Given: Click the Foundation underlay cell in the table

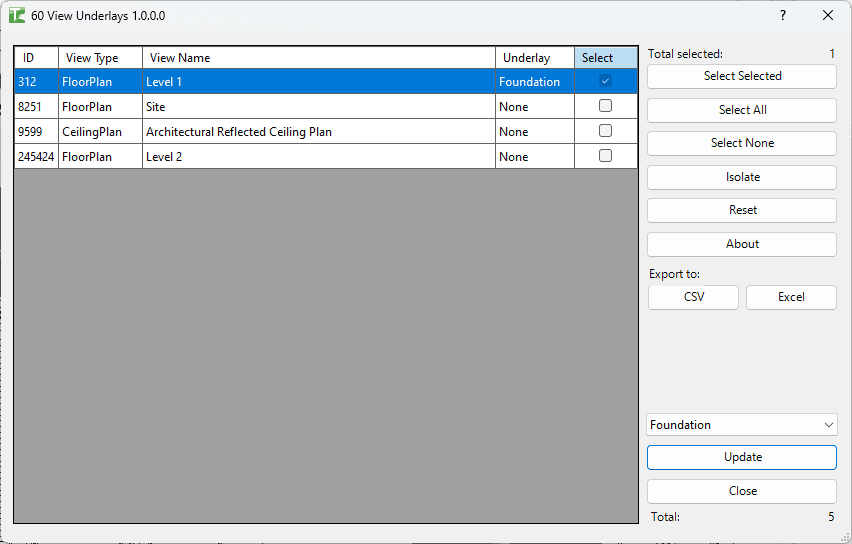Looking at the screenshot, I should pos(535,82).
